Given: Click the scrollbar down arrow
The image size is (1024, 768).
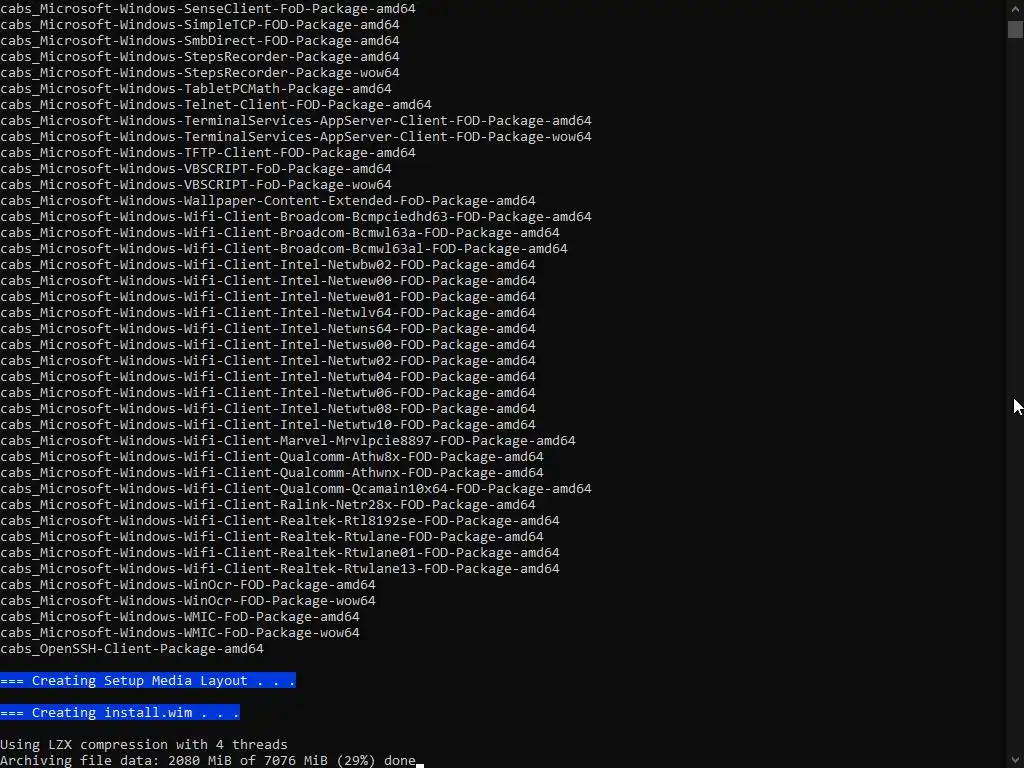Looking at the screenshot, I should tap(1015, 760).
